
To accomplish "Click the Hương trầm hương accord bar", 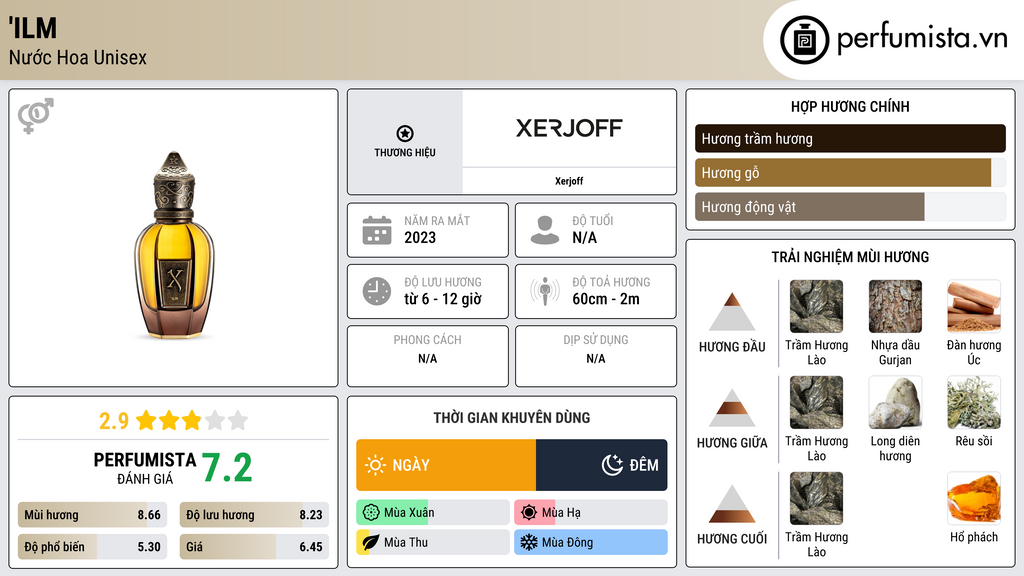I will pos(849,139).
